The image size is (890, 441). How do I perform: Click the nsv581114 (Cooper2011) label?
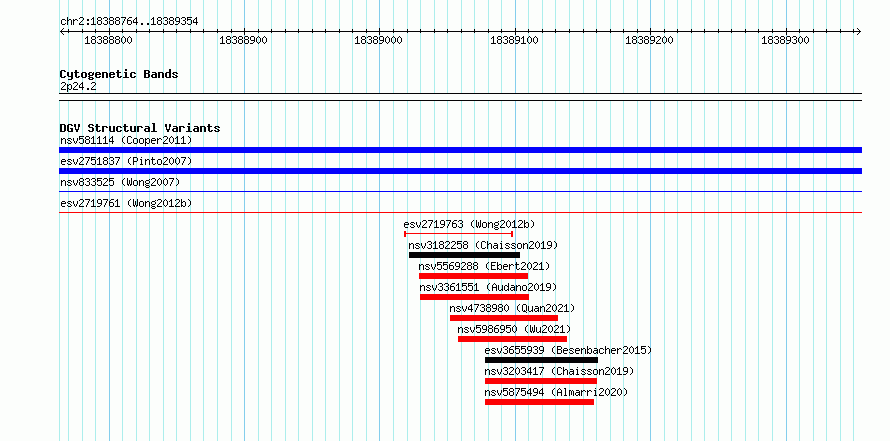point(126,140)
